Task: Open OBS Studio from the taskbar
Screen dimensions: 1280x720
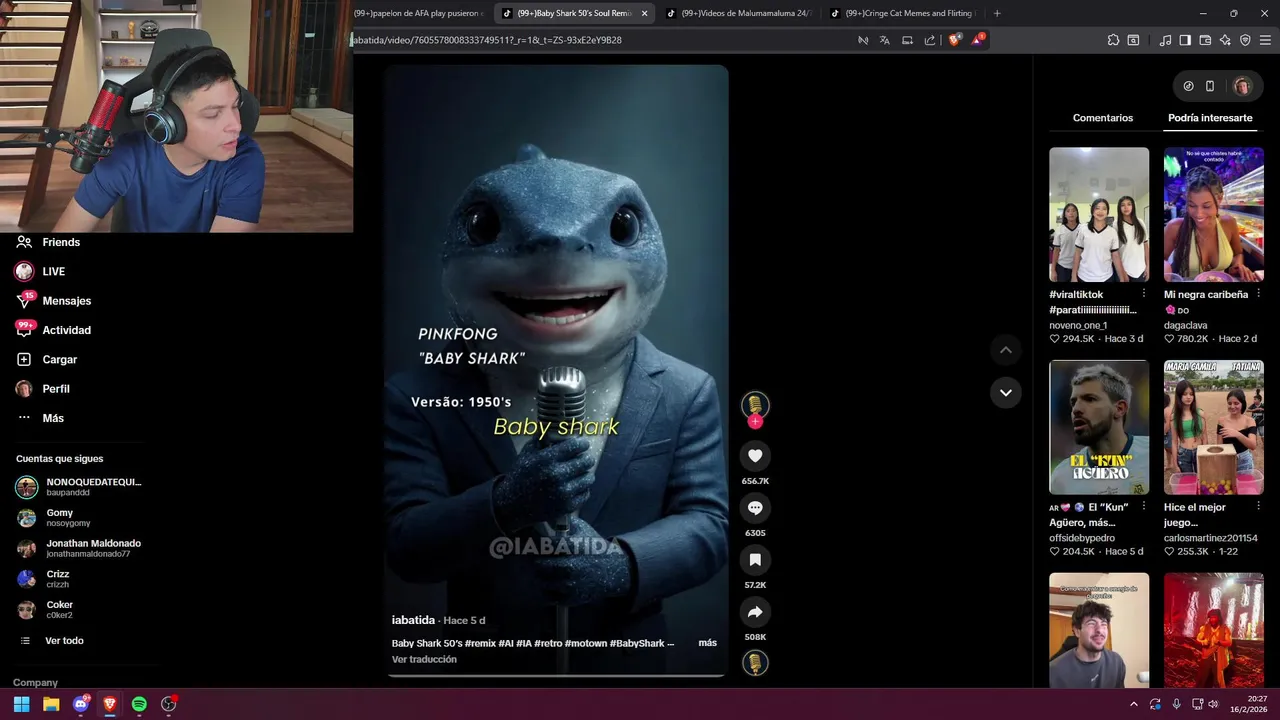Action: (169, 704)
